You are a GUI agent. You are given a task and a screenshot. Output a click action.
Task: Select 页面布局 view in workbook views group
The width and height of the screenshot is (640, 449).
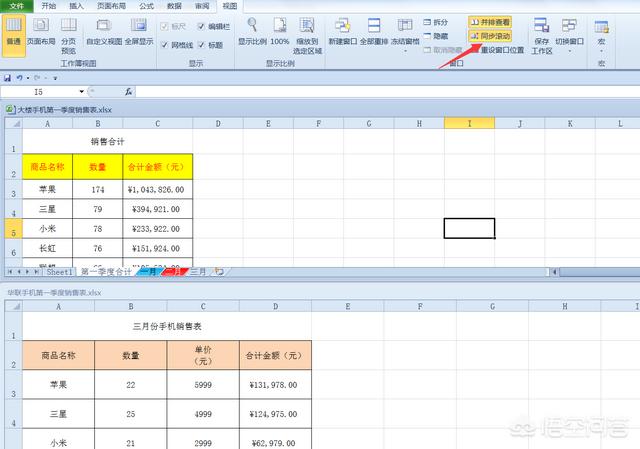41,32
